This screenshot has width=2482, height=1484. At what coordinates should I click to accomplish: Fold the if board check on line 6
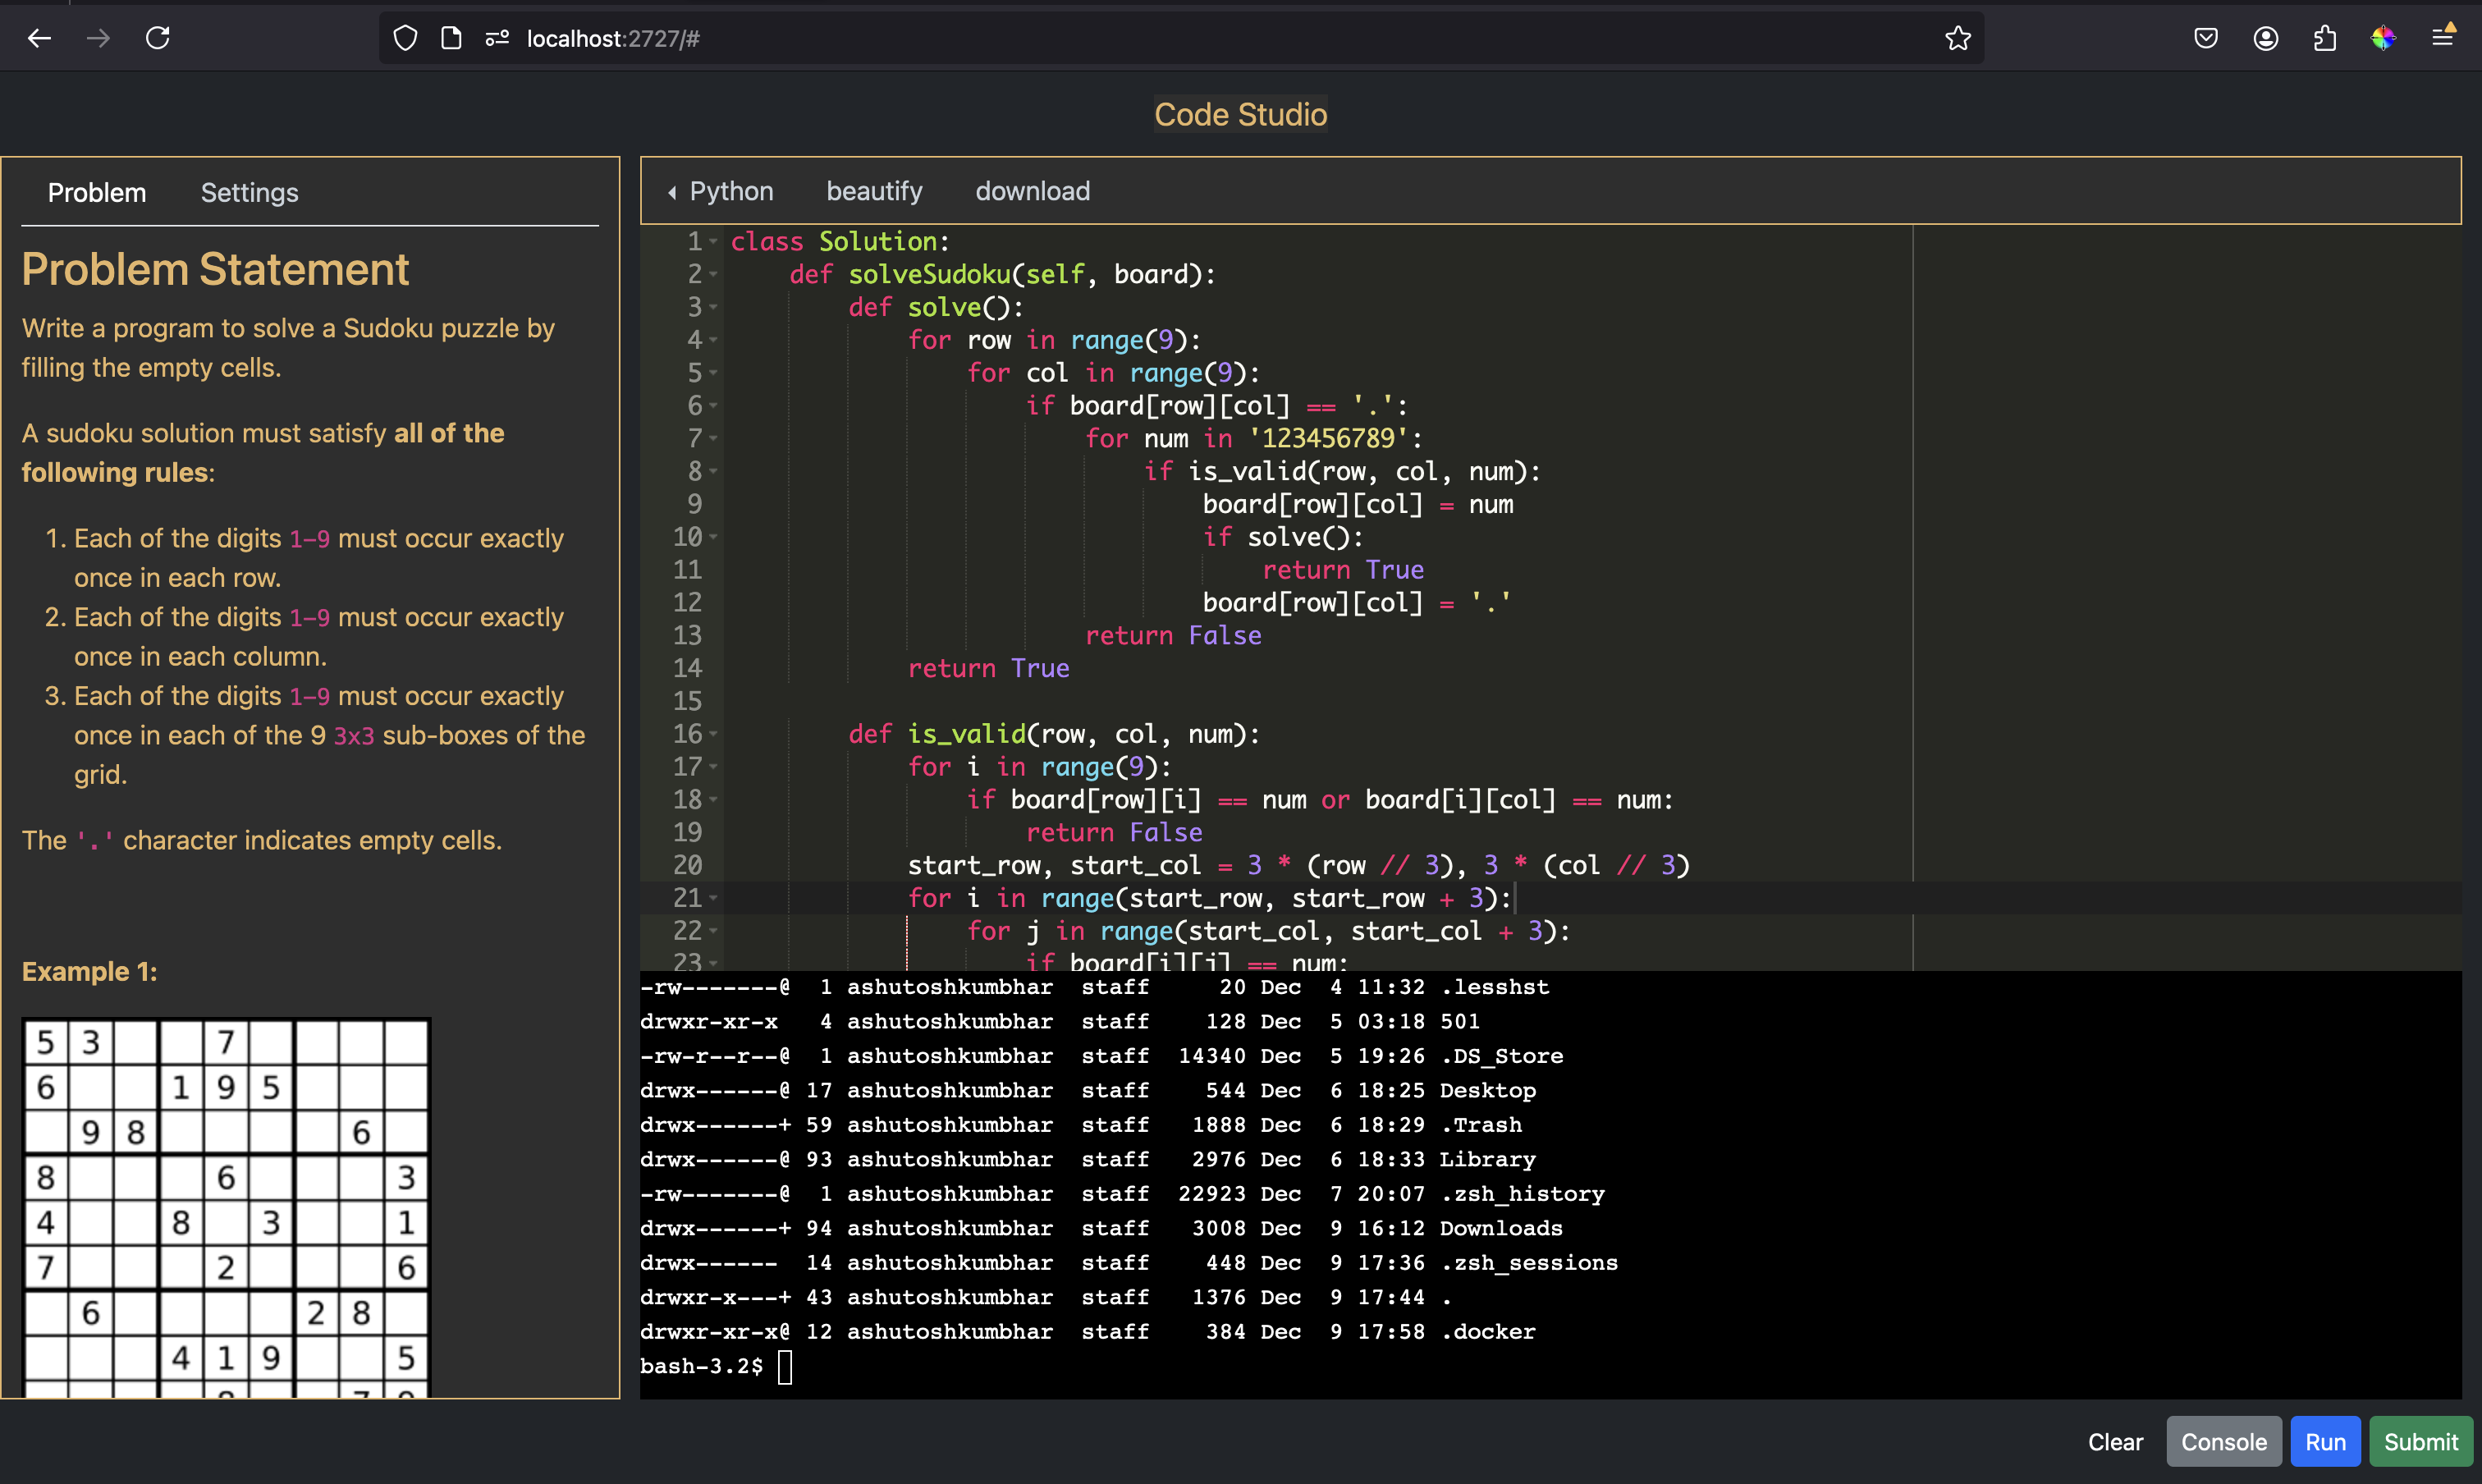[x=713, y=406]
